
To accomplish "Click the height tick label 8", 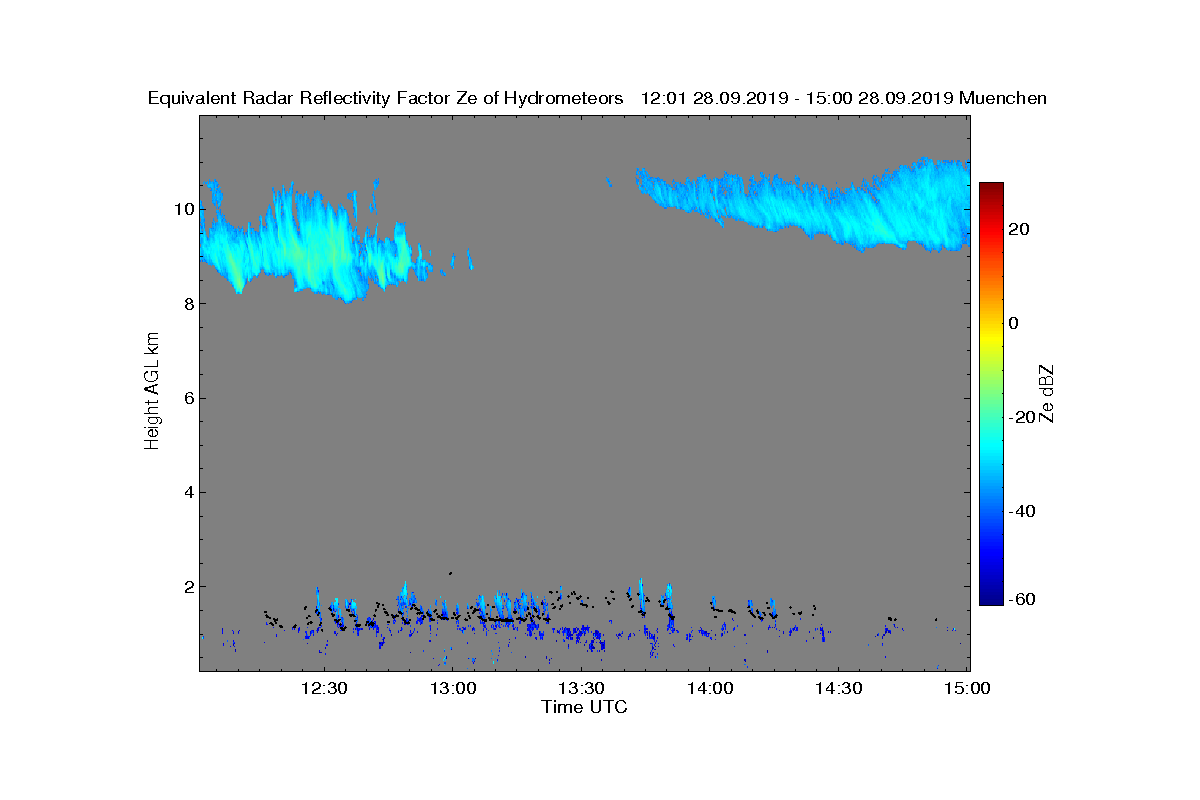I will [188, 303].
